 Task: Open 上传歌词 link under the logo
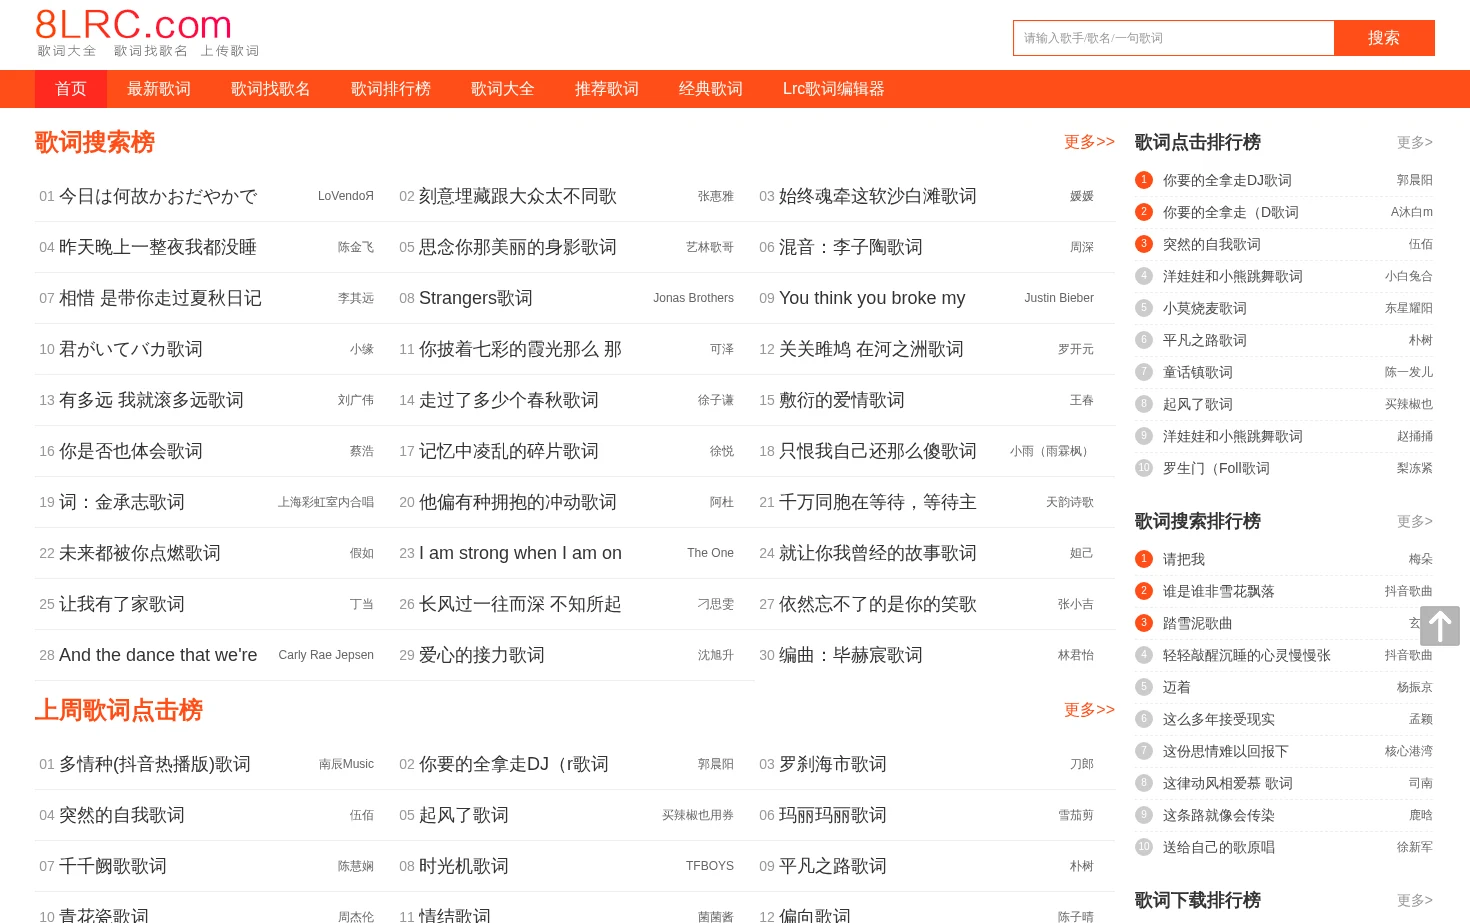[230, 51]
